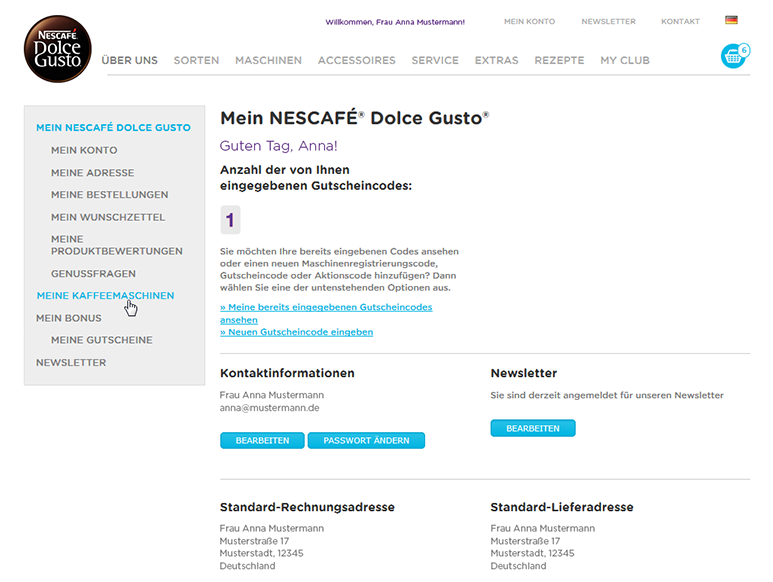Open the EXTRAS menu
773x582 pixels.
tap(496, 60)
